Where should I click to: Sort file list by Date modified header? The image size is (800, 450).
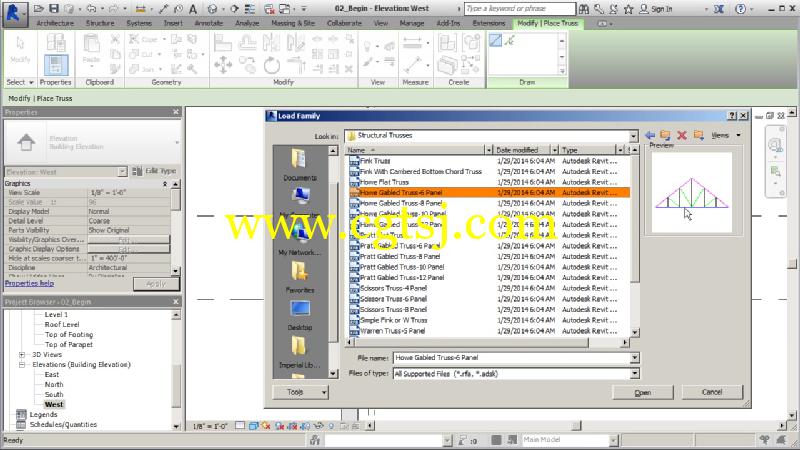pos(522,150)
